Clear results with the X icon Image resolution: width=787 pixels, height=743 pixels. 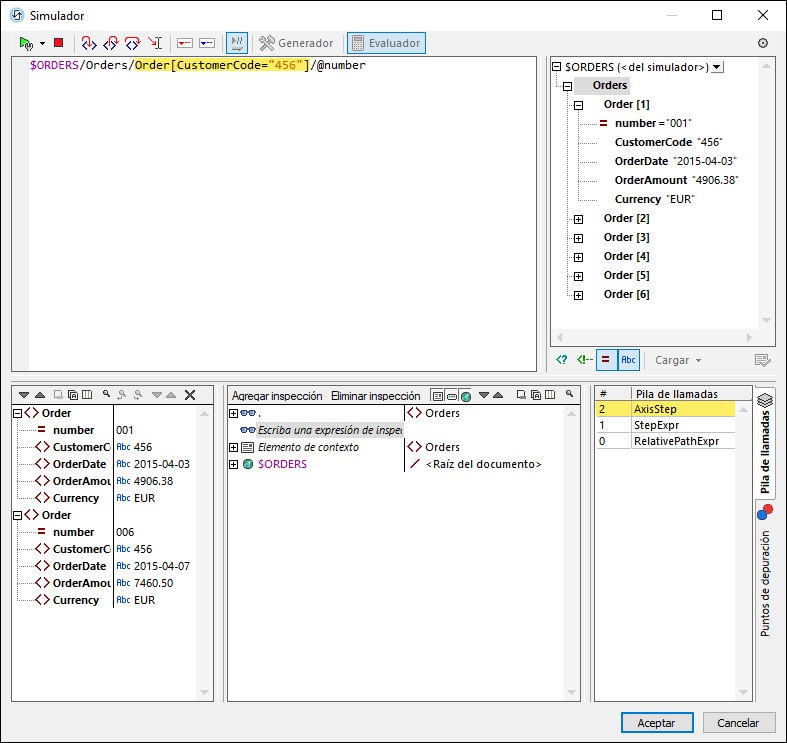190,395
